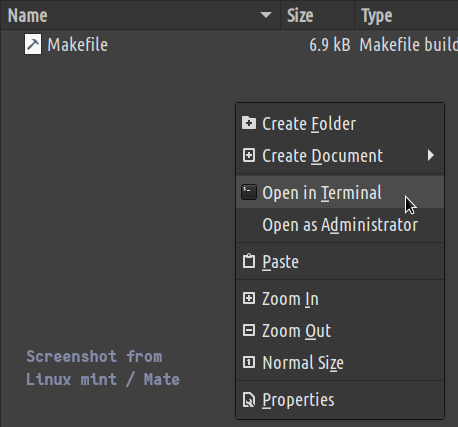Select Open in Terminal
Viewport: 458px width, 427px height.
(340, 192)
